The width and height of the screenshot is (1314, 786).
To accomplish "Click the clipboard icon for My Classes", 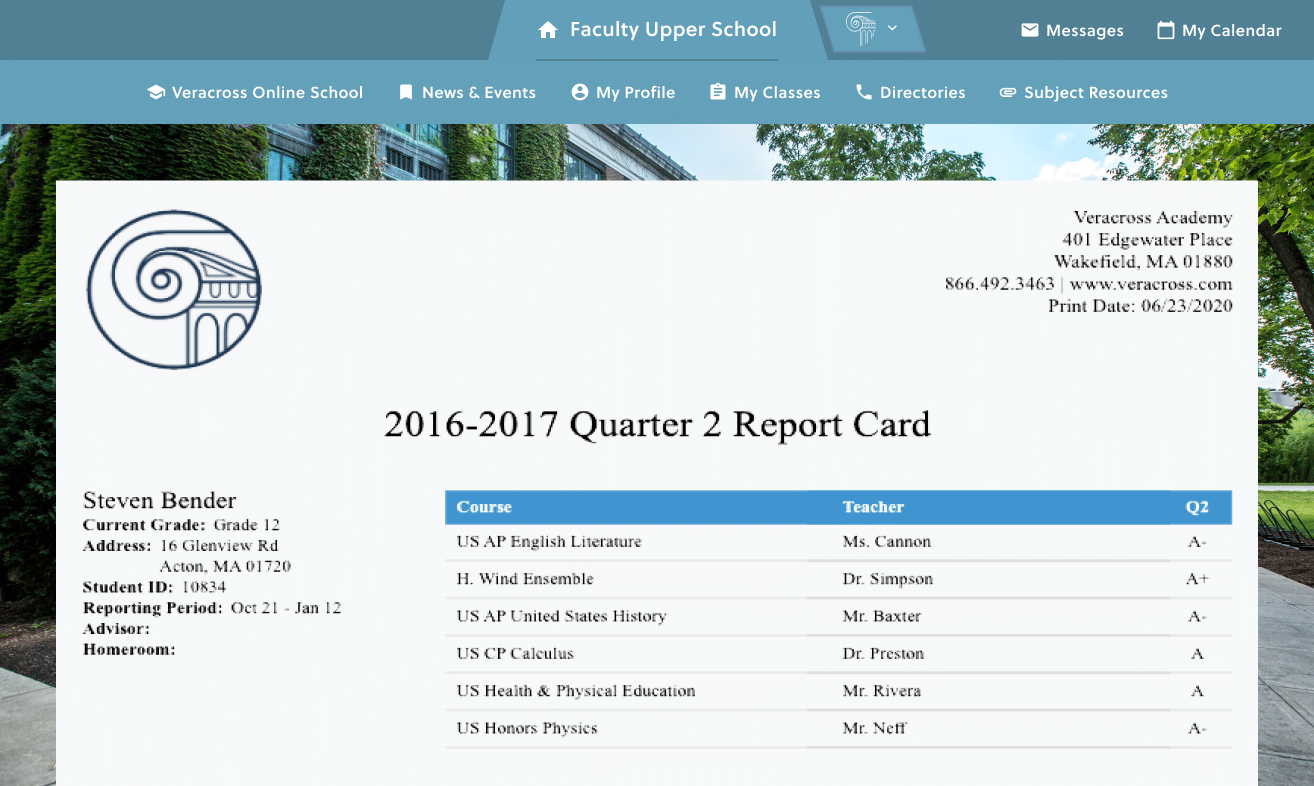I will [717, 92].
